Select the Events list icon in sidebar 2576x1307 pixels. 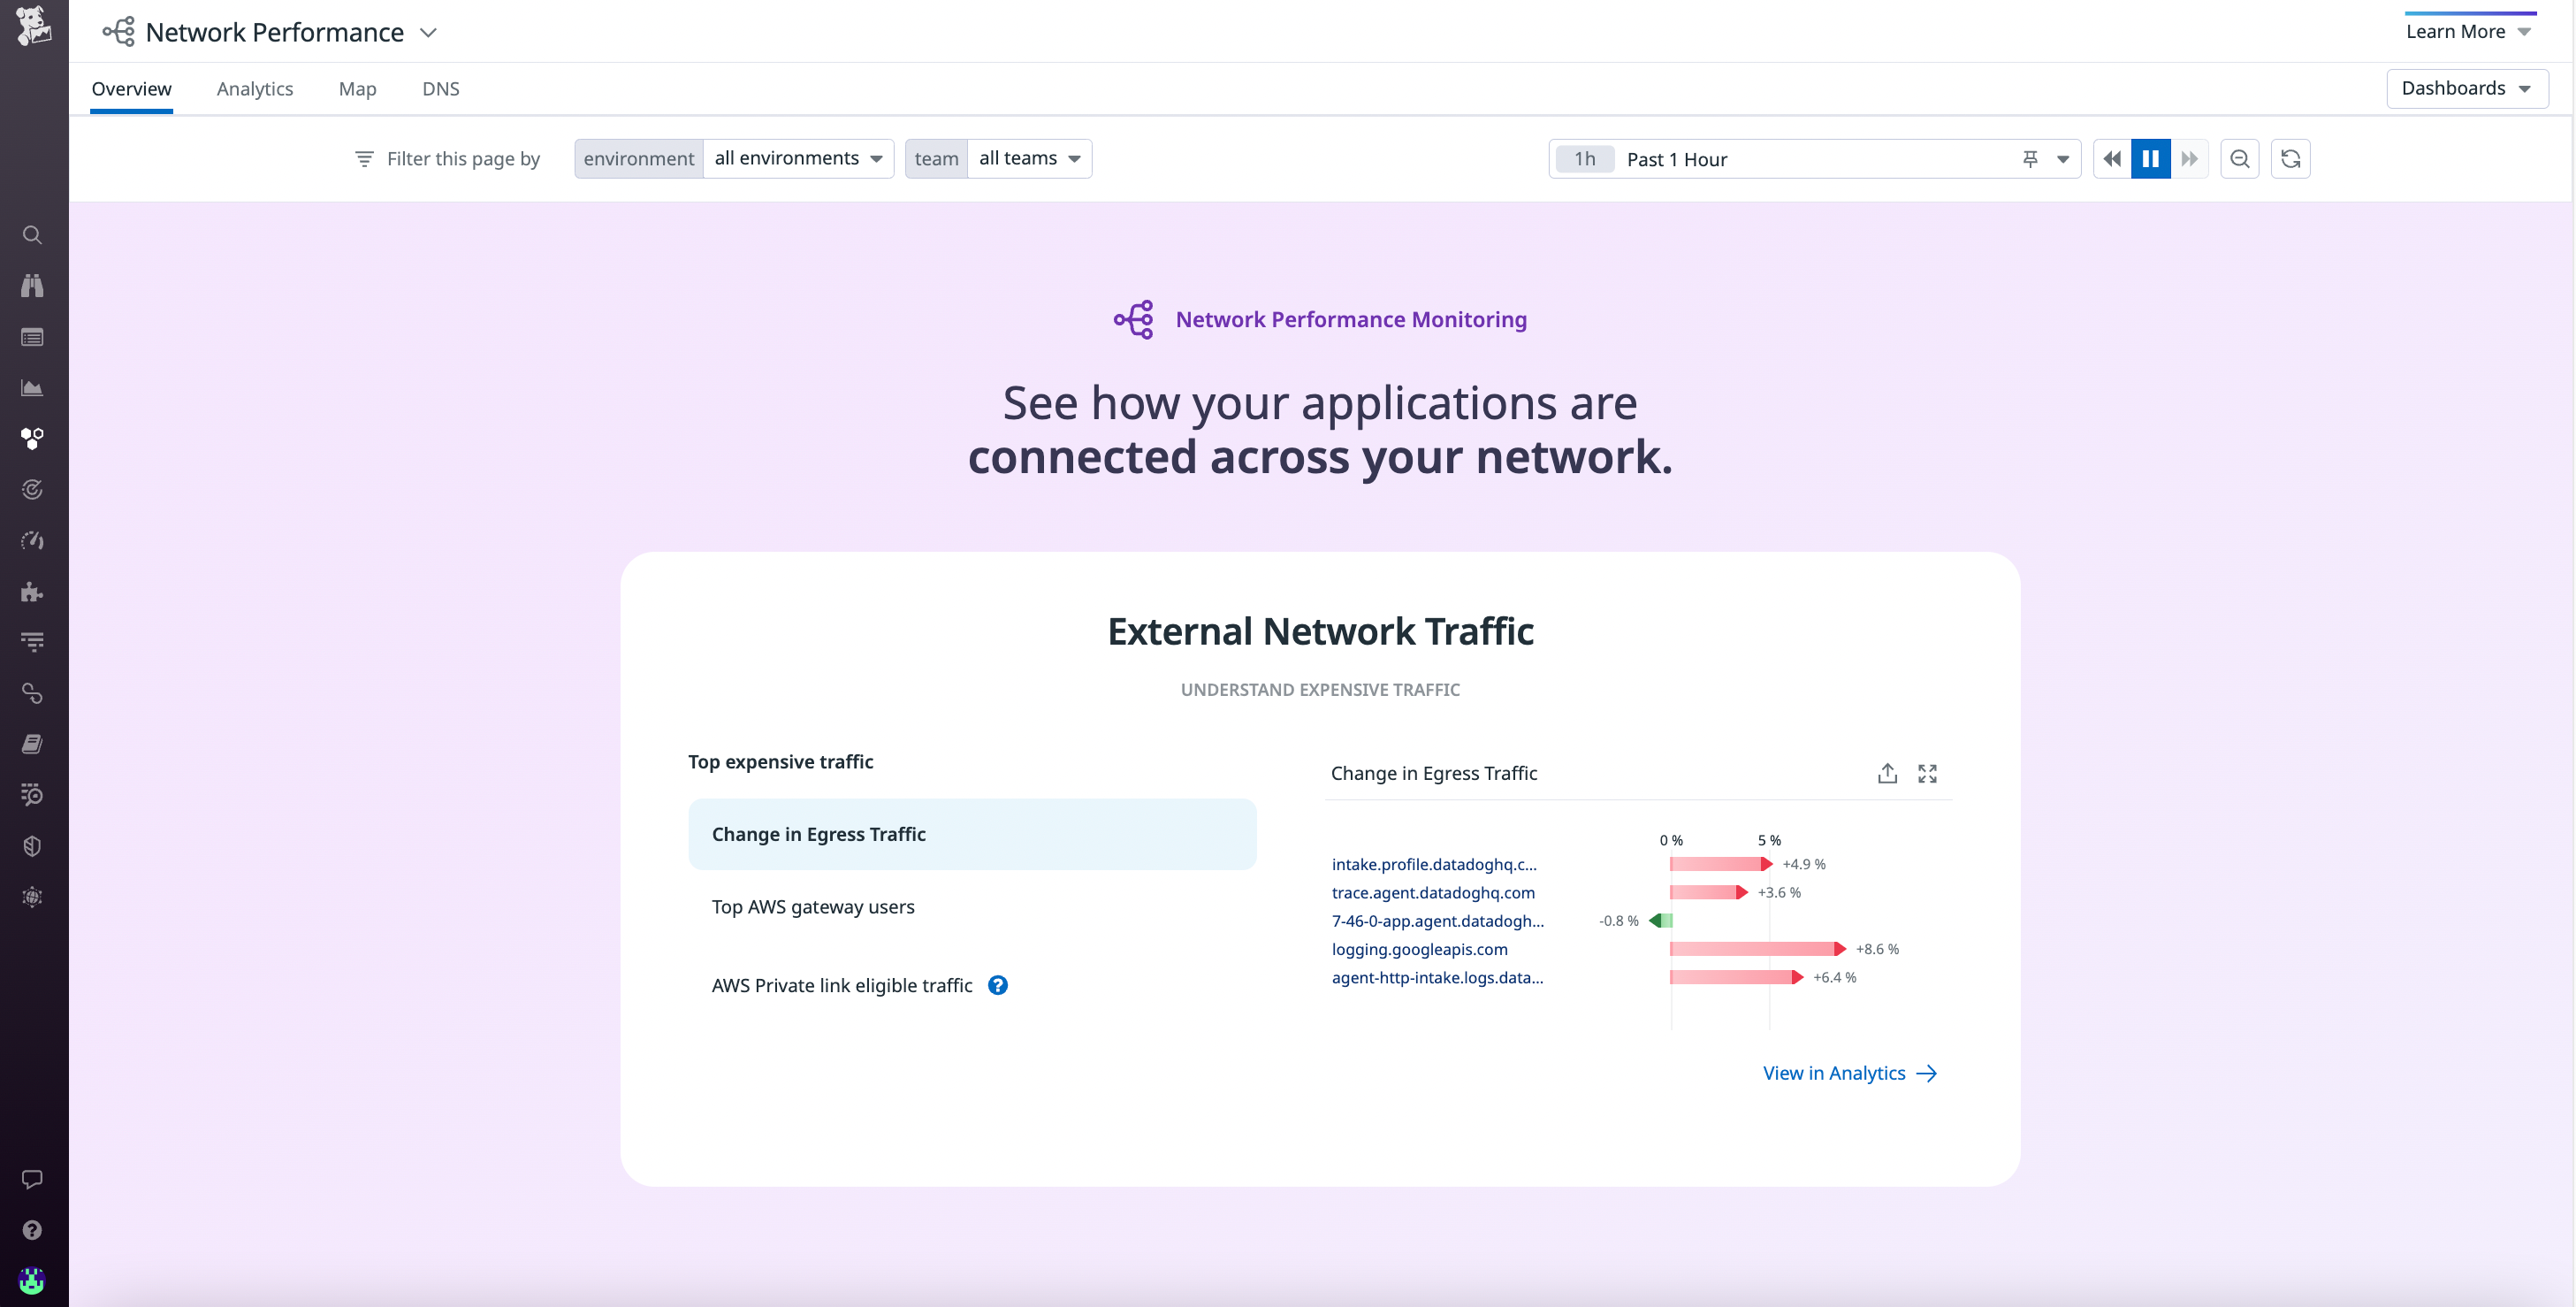pyautogui.click(x=32, y=337)
